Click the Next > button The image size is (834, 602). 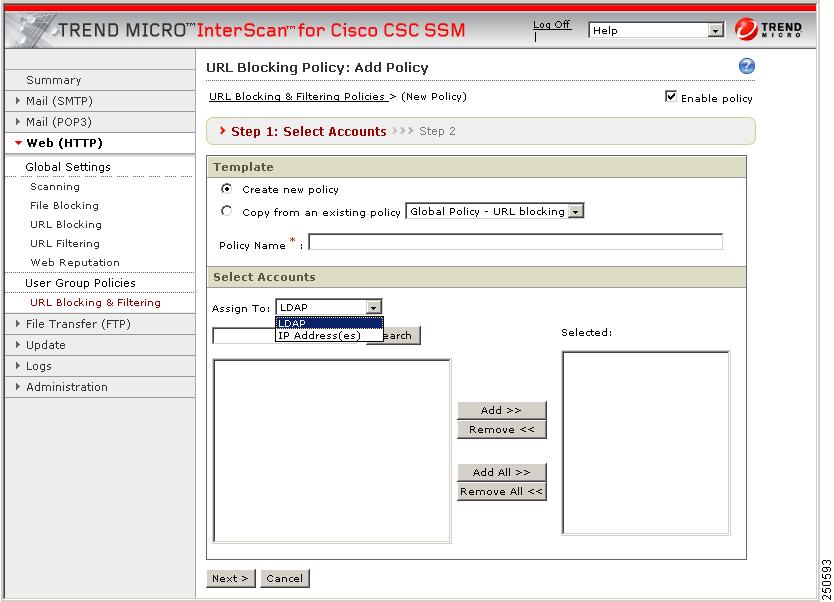click(230, 578)
